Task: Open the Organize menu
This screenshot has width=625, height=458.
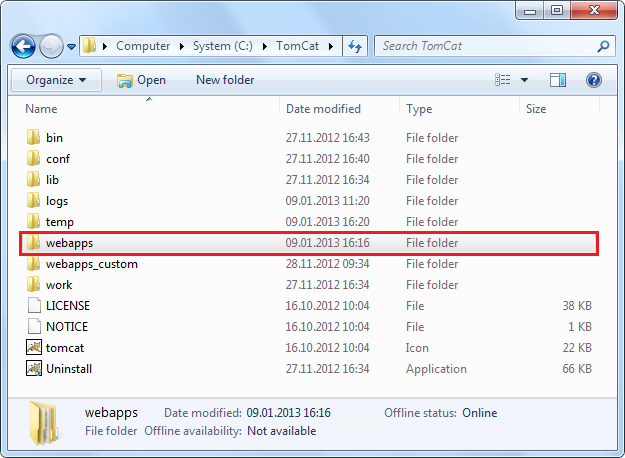Action: tap(56, 80)
